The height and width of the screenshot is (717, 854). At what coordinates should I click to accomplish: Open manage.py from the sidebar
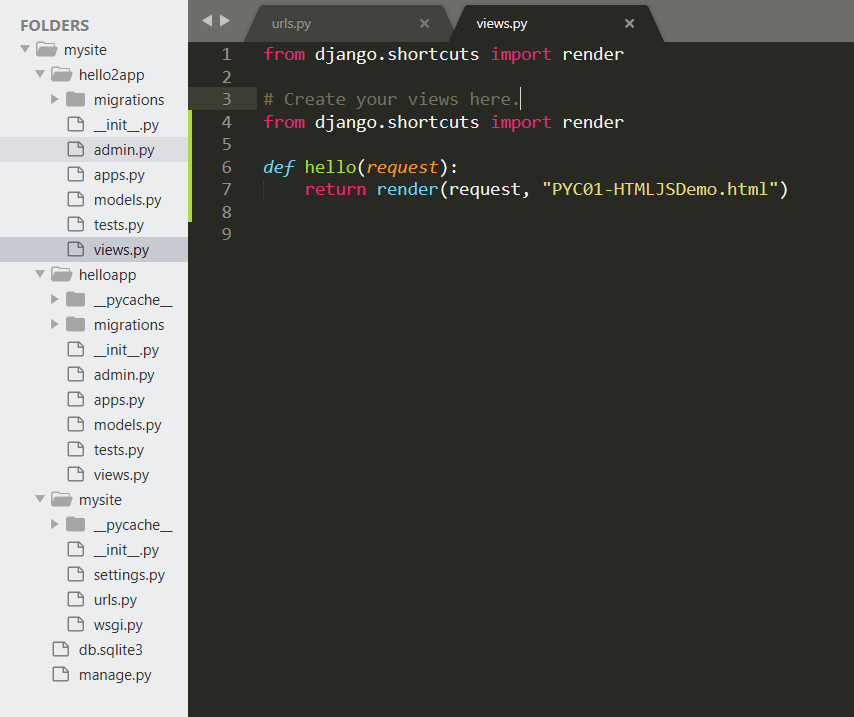(115, 675)
